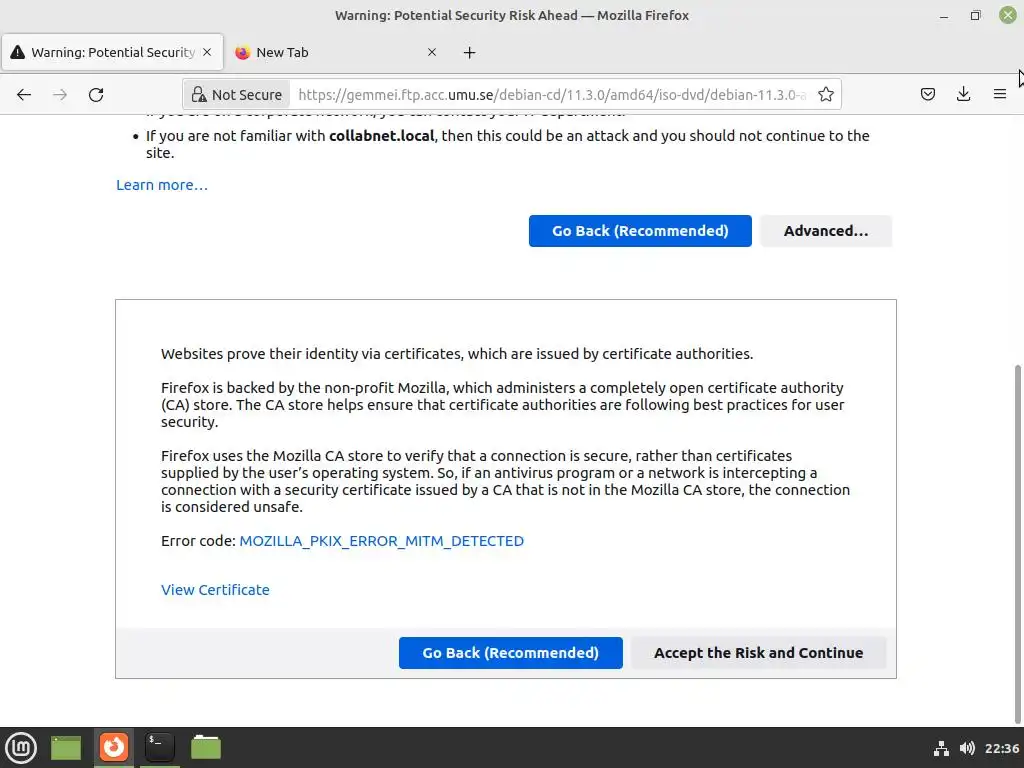1024x768 pixels.
Task: Open the volume tray icon
Action: point(967,748)
